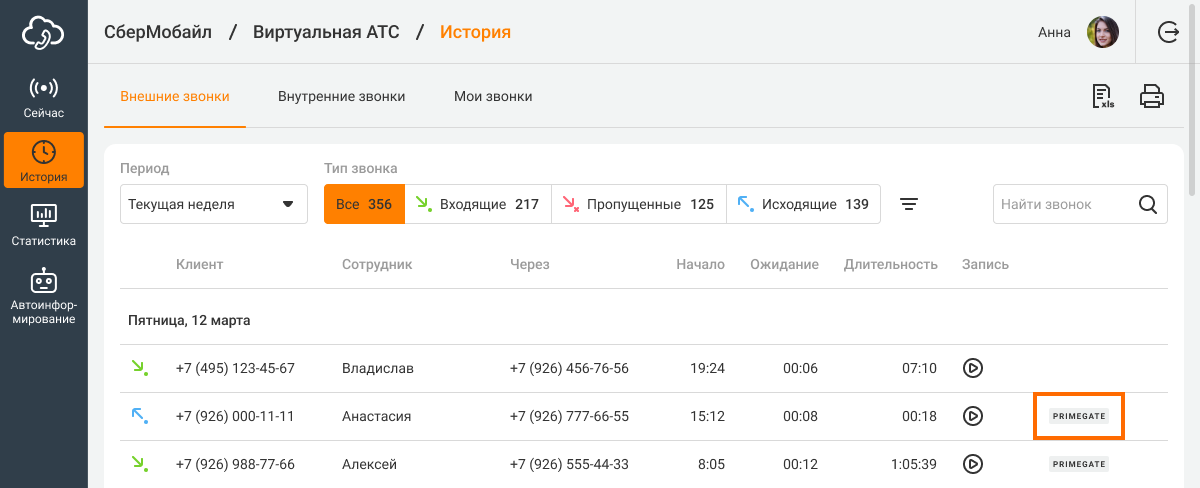The width and height of the screenshot is (1200, 488).
Task: Log out using the exit icon
Action: 1168,32
